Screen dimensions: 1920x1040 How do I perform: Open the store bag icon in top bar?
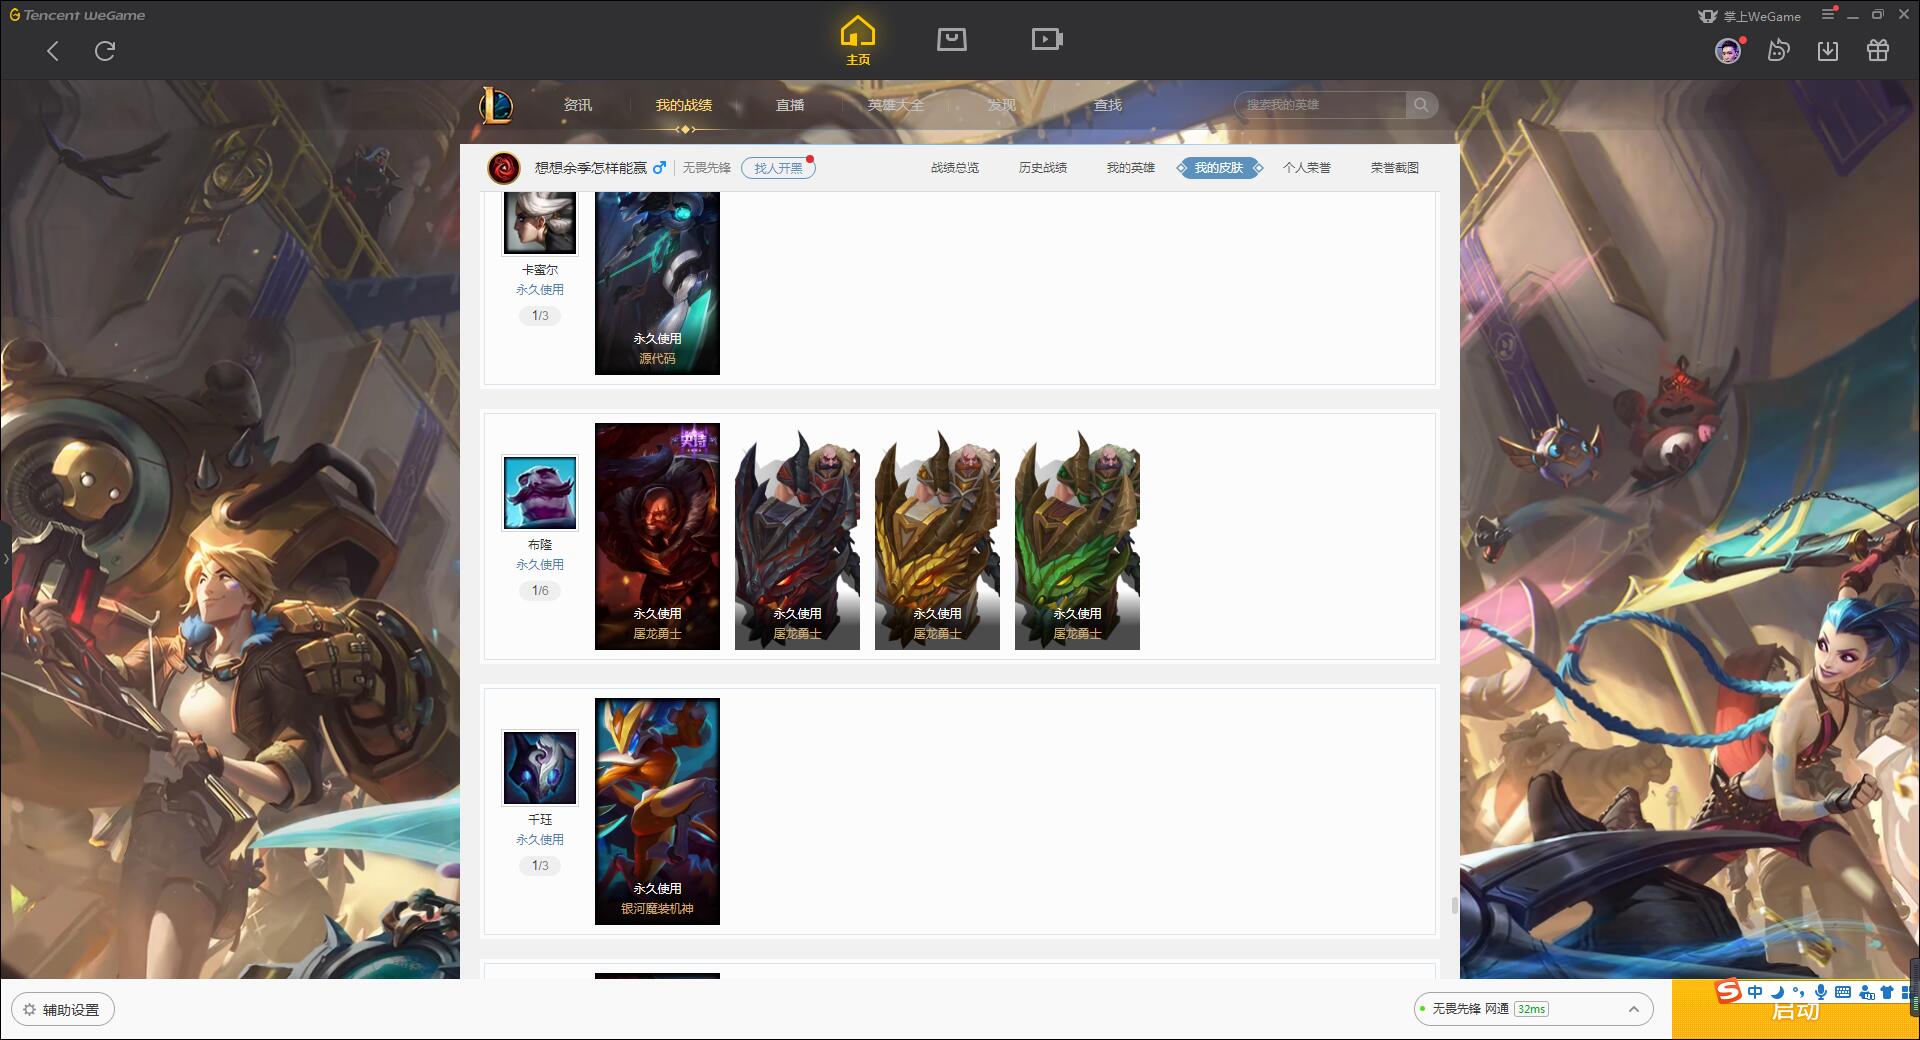pos(952,39)
